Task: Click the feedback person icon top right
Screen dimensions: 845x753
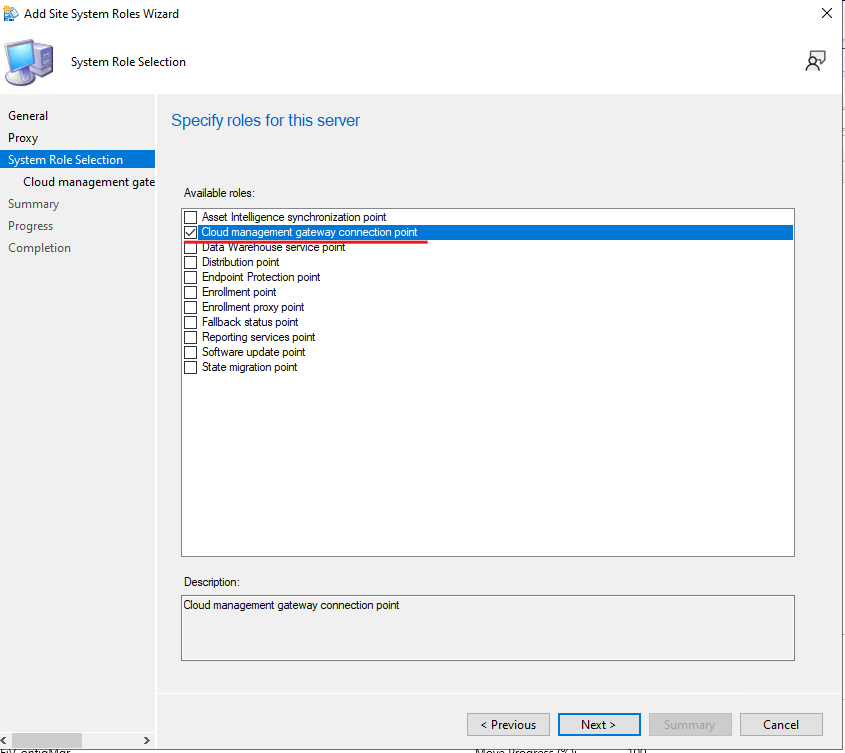Action: [x=815, y=62]
